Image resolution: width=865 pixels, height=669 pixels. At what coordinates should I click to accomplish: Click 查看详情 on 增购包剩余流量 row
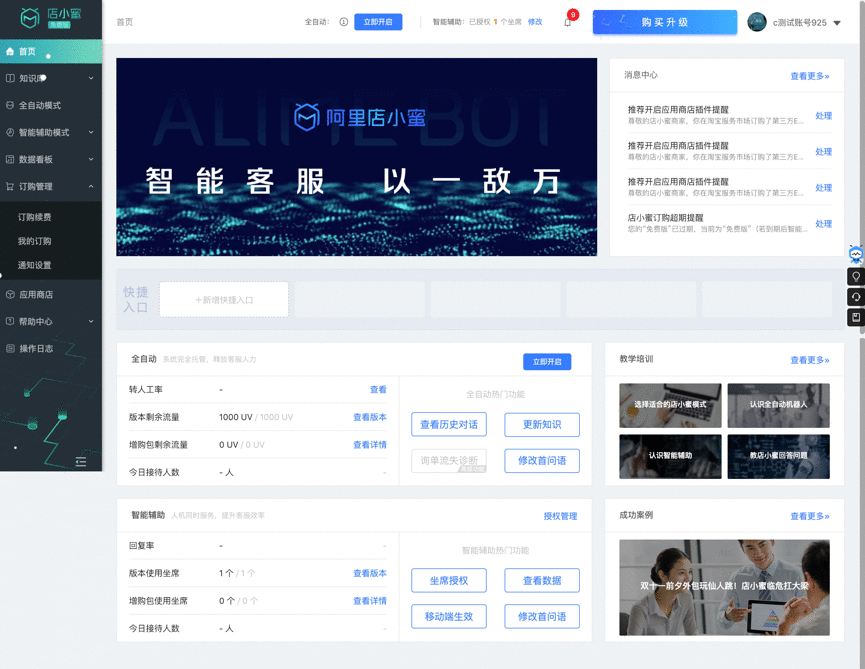point(370,445)
